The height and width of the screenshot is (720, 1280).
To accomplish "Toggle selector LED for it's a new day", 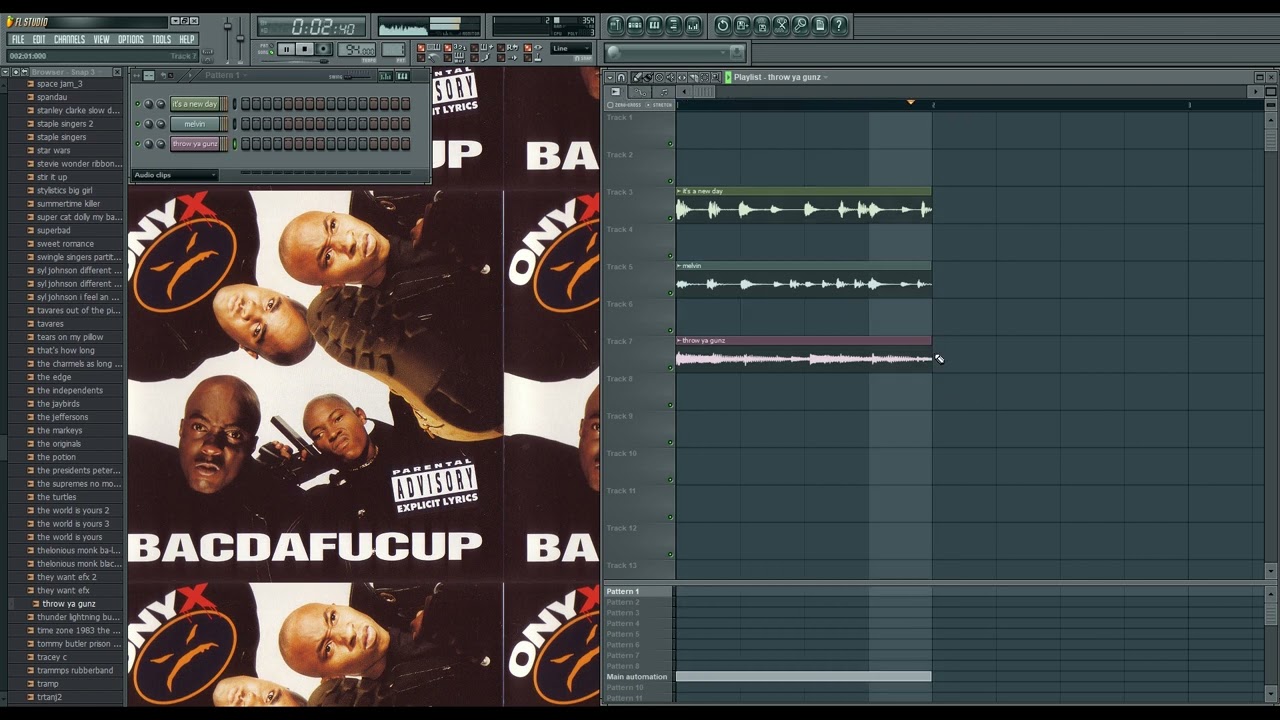I will tap(235, 104).
